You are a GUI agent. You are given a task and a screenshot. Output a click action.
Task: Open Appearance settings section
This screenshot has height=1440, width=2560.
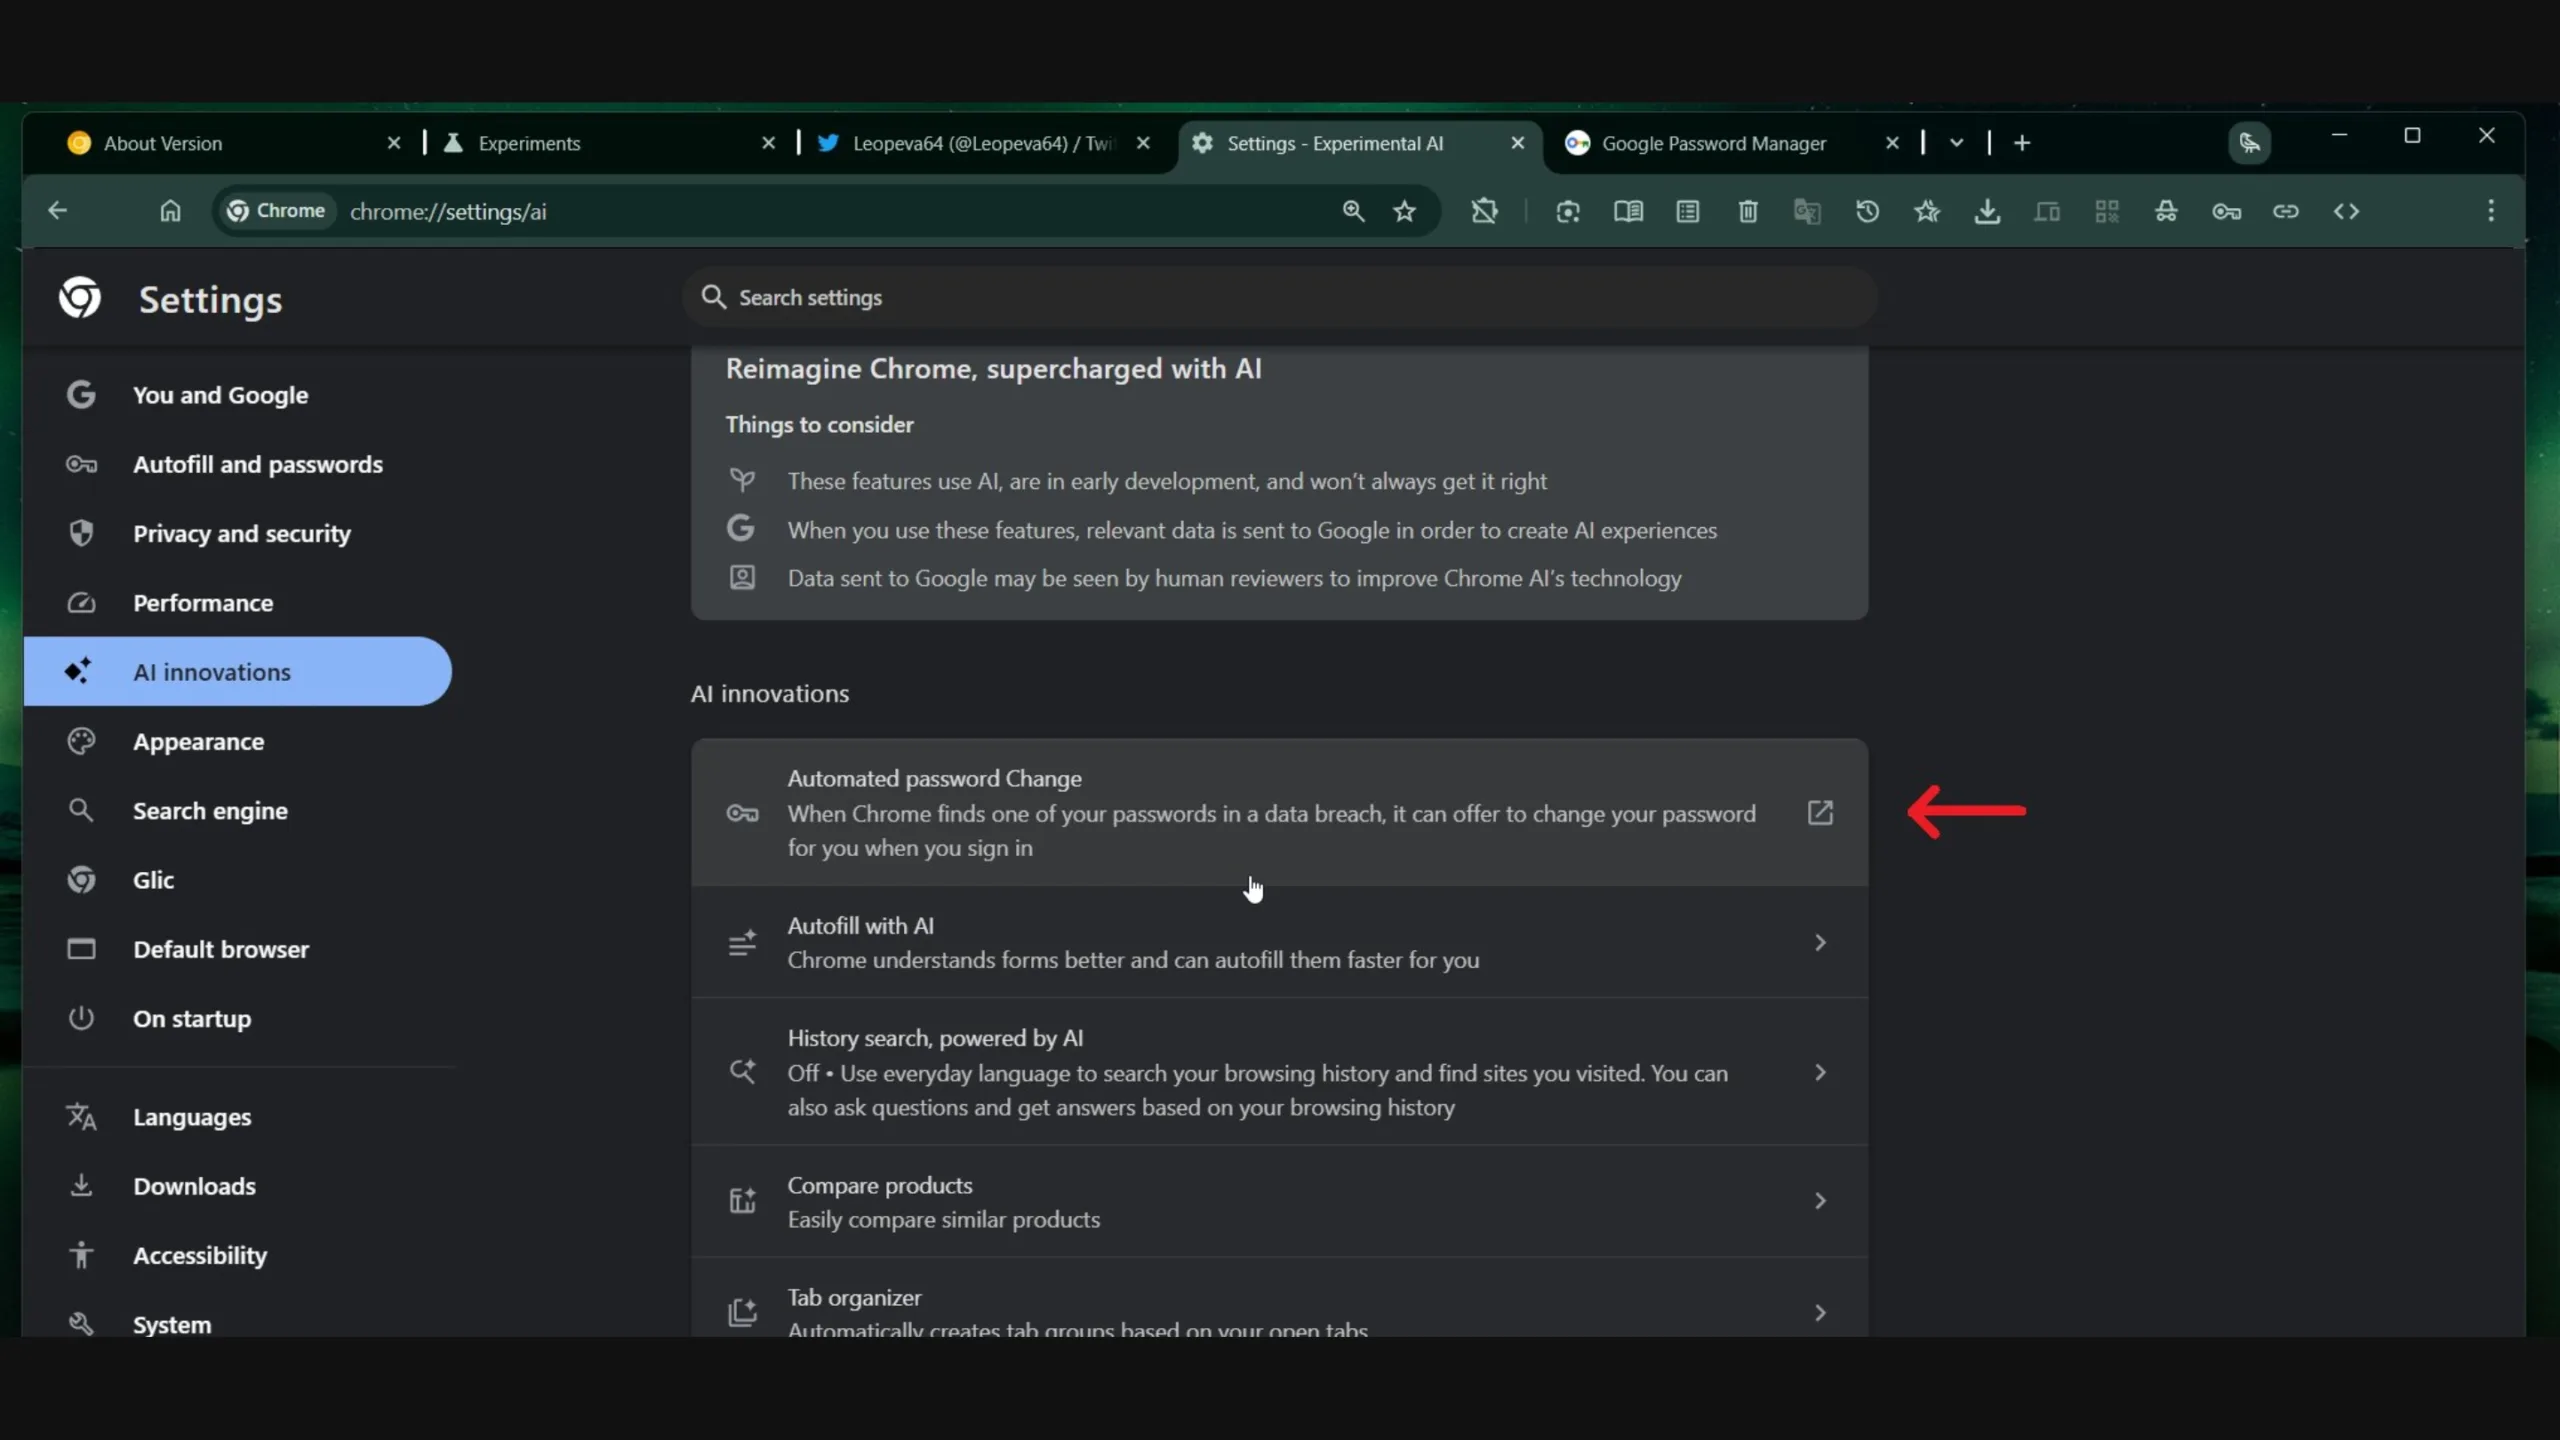238,741
